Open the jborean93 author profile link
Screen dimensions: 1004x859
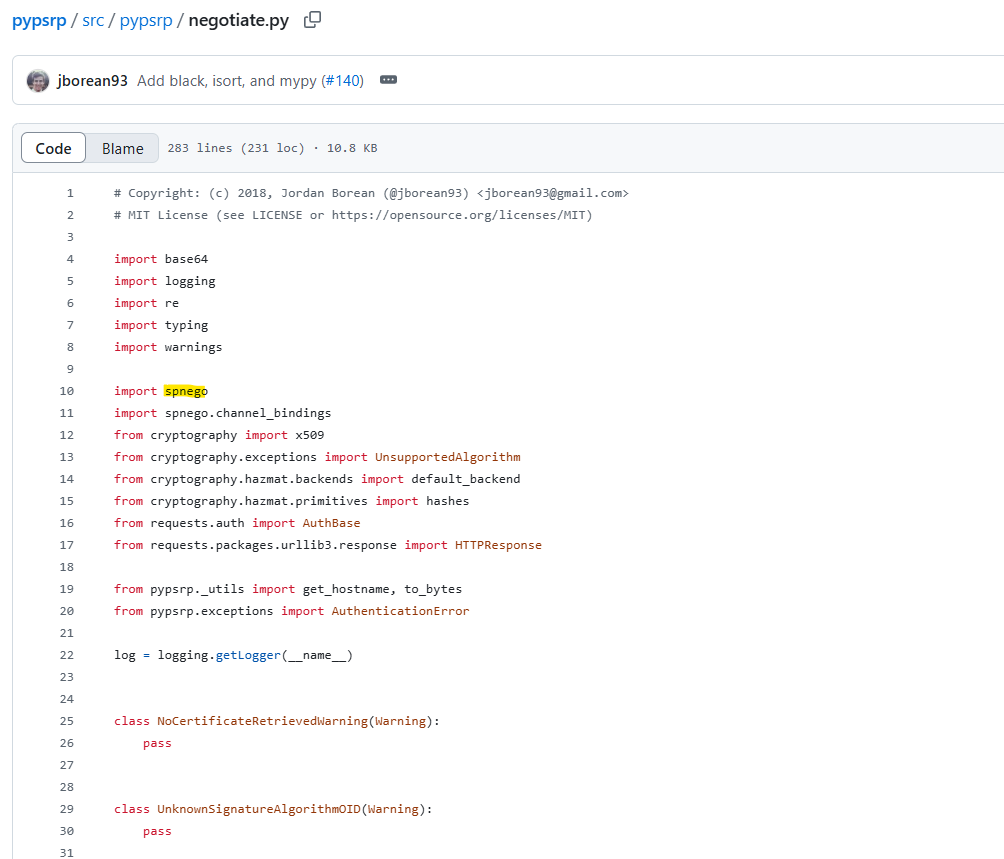click(92, 81)
